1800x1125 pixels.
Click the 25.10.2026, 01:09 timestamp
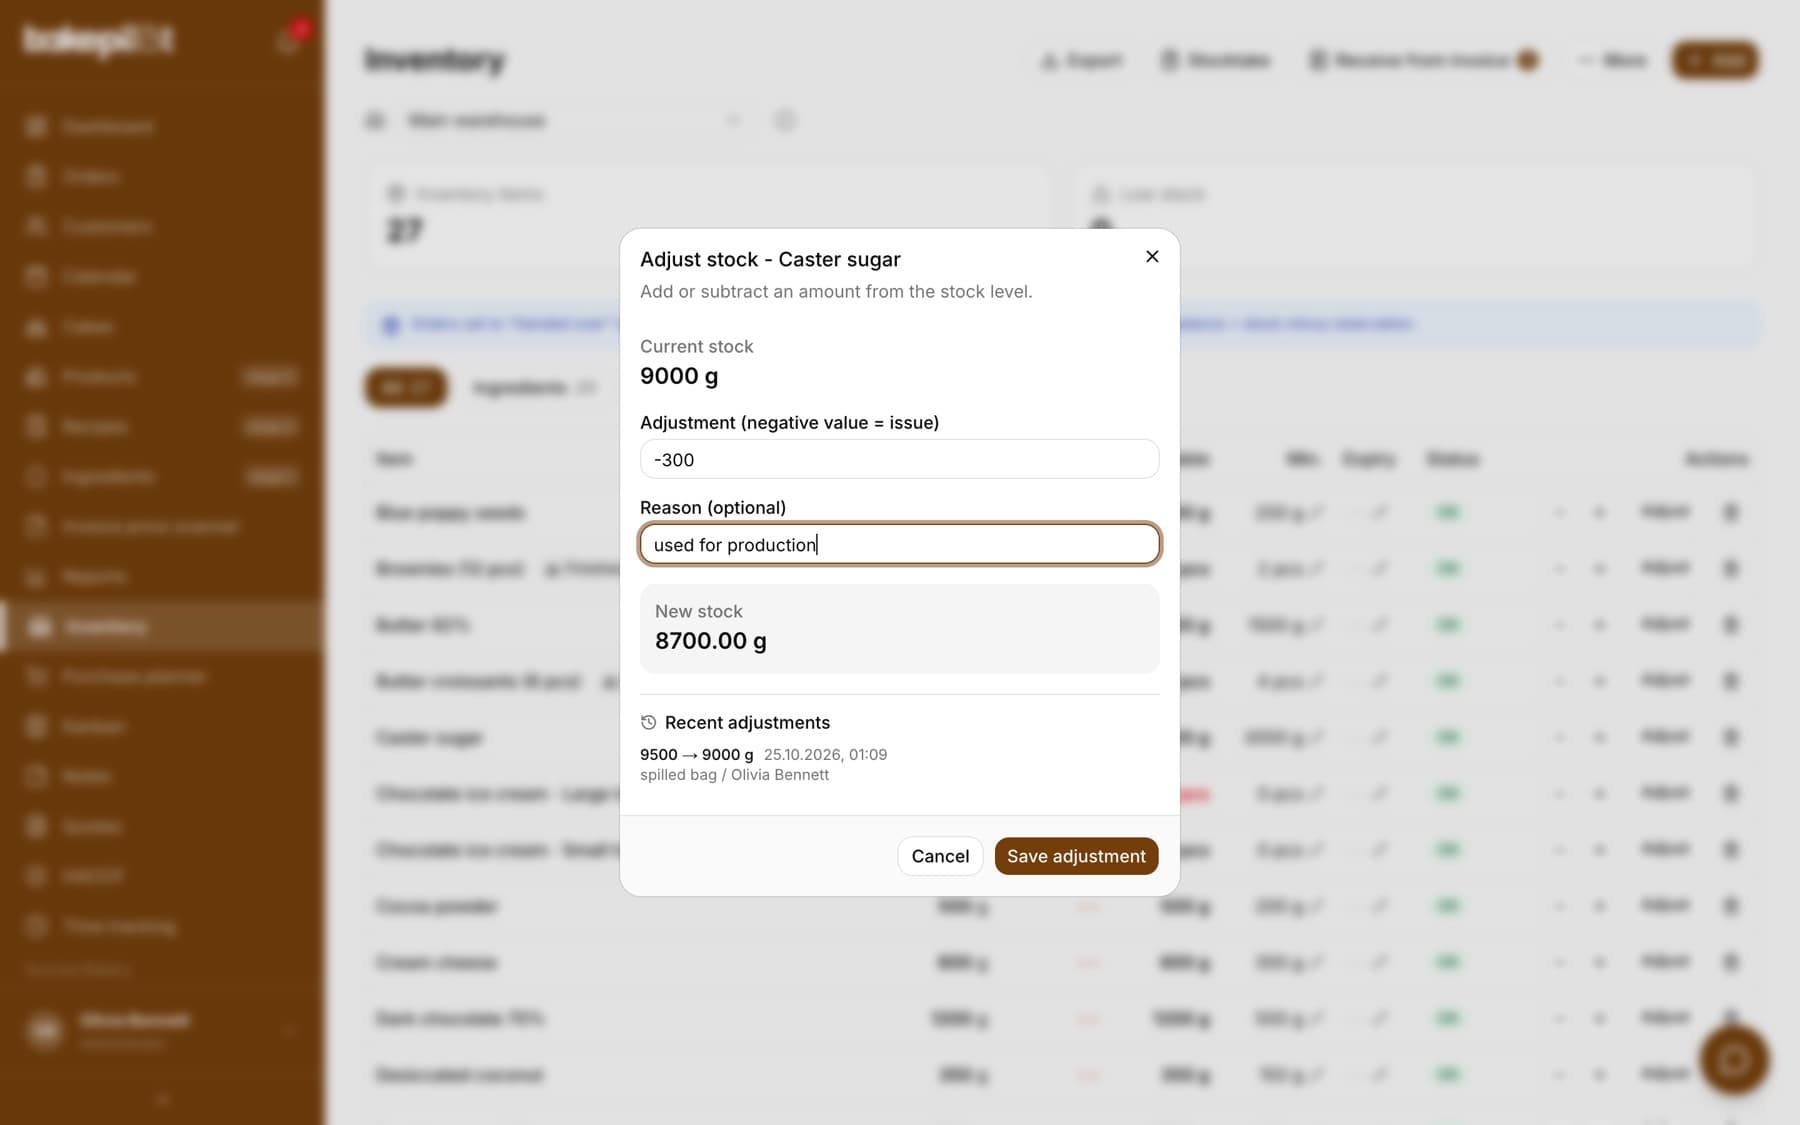(x=825, y=754)
